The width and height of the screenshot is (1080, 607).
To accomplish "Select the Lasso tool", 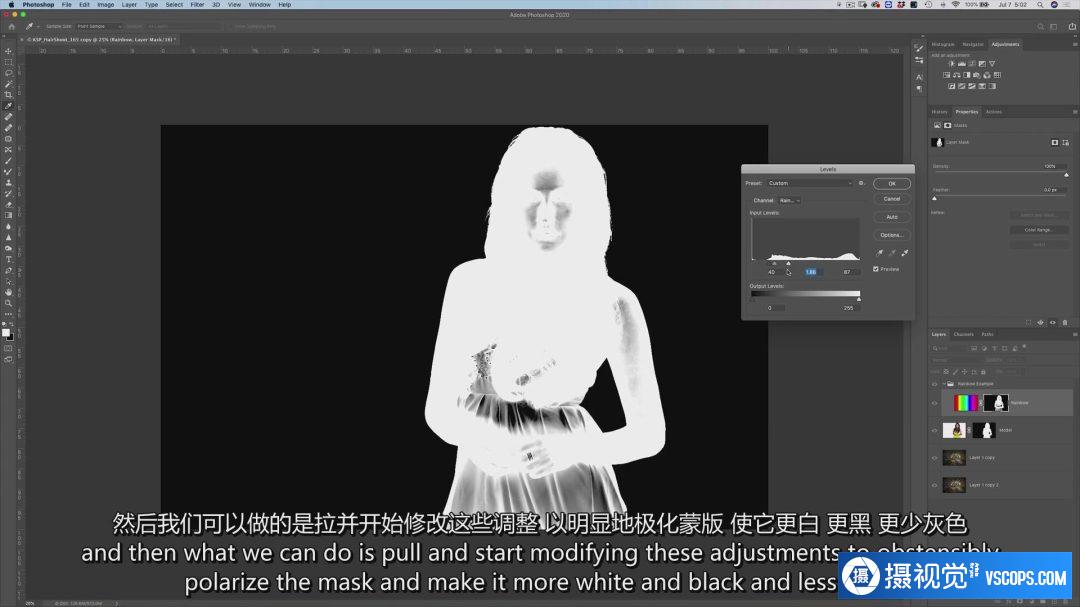I will click(8, 73).
